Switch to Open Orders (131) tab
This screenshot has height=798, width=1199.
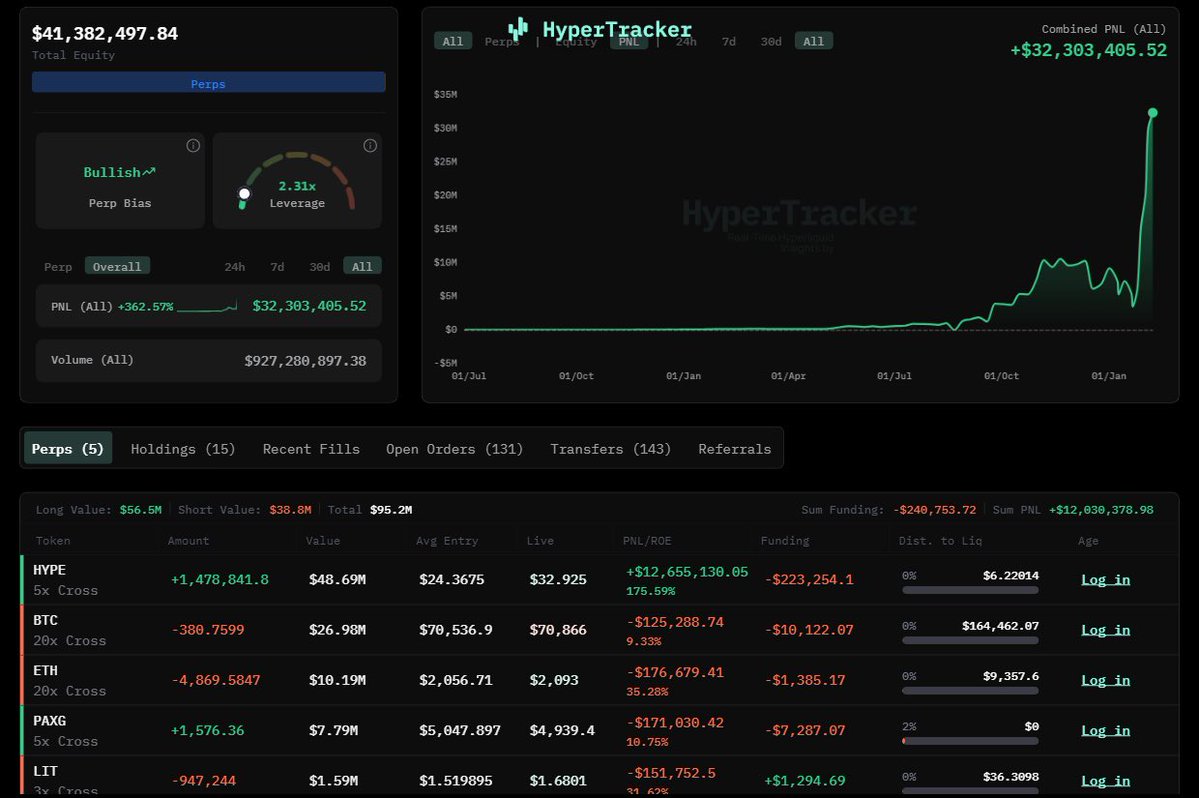pyautogui.click(x=454, y=449)
